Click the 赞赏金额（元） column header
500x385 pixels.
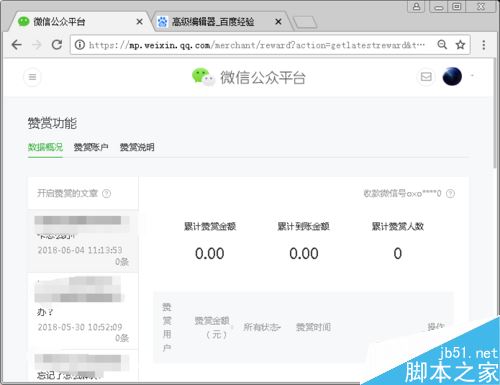pyautogui.click(x=212, y=327)
